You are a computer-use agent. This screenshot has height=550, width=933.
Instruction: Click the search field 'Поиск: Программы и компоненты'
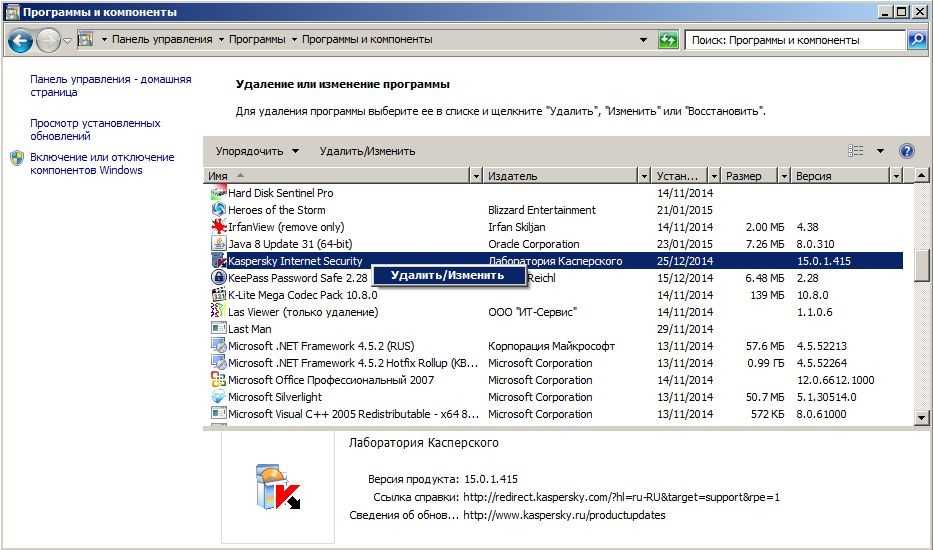pyautogui.click(x=795, y=40)
